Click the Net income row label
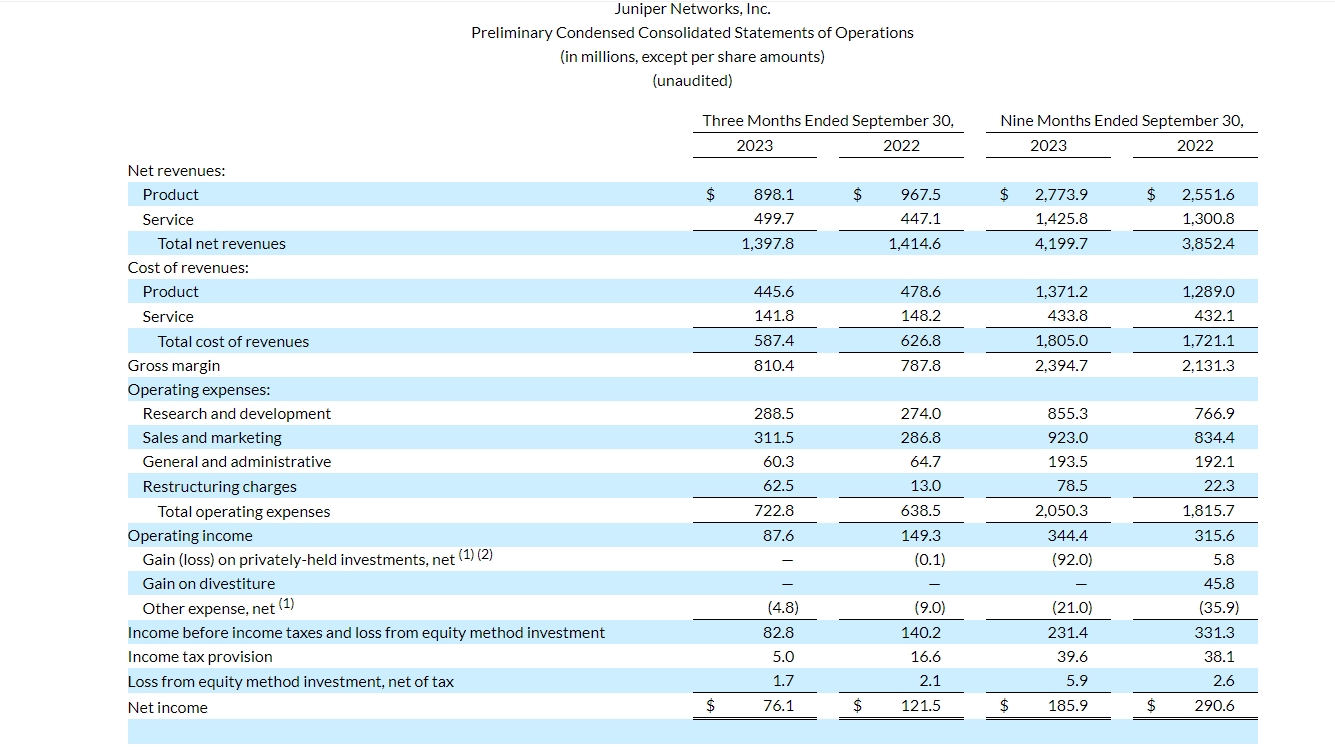This screenshot has width=1335, height=750. coord(168,708)
